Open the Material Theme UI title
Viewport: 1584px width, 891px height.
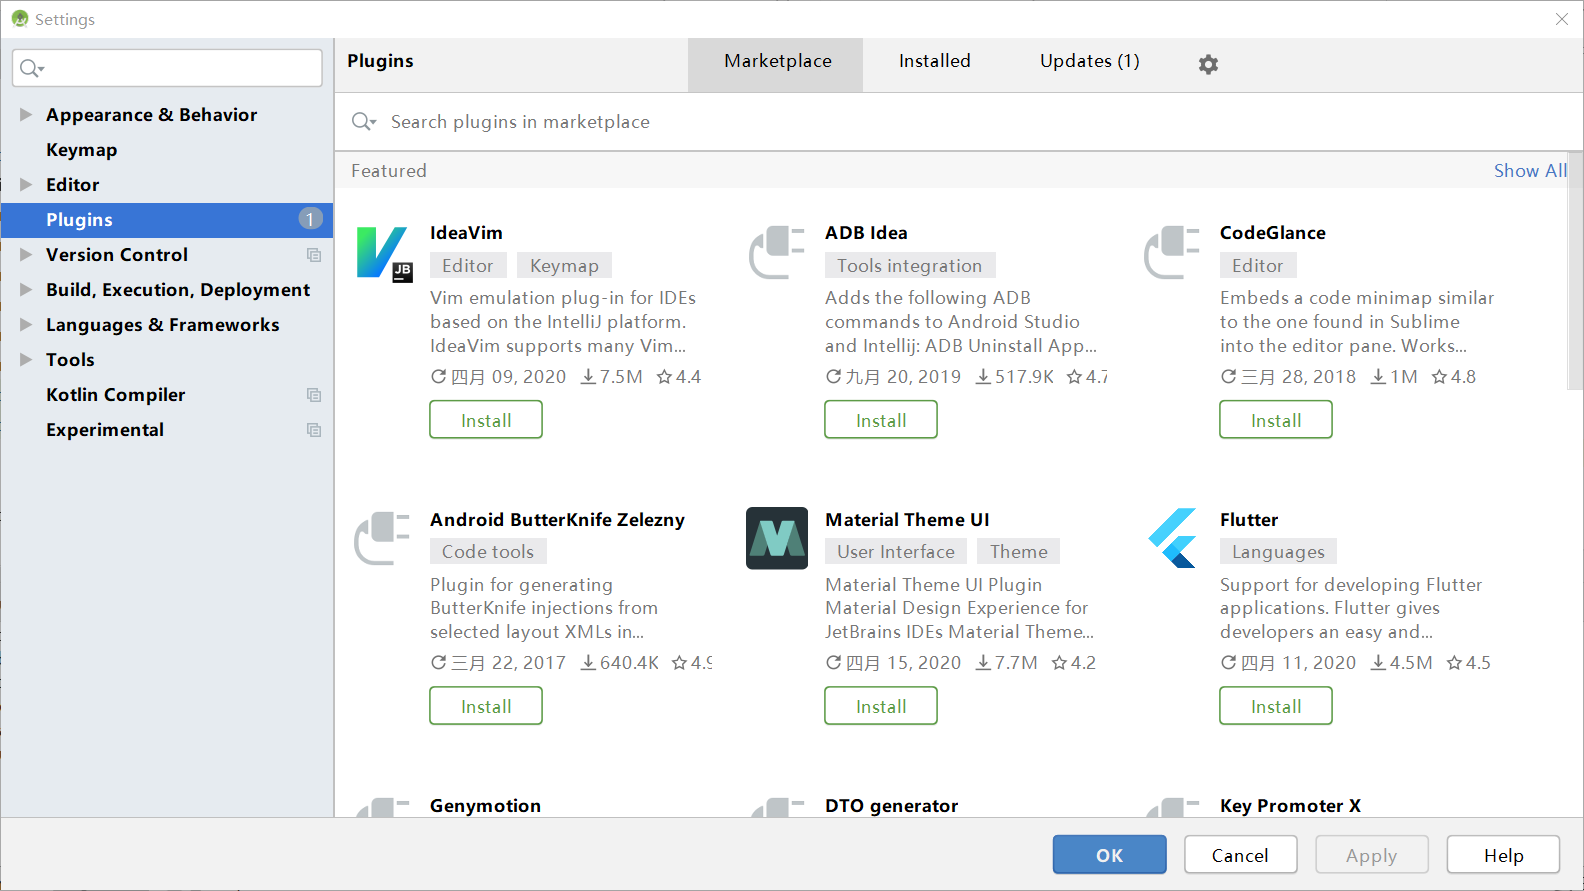tap(907, 520)
